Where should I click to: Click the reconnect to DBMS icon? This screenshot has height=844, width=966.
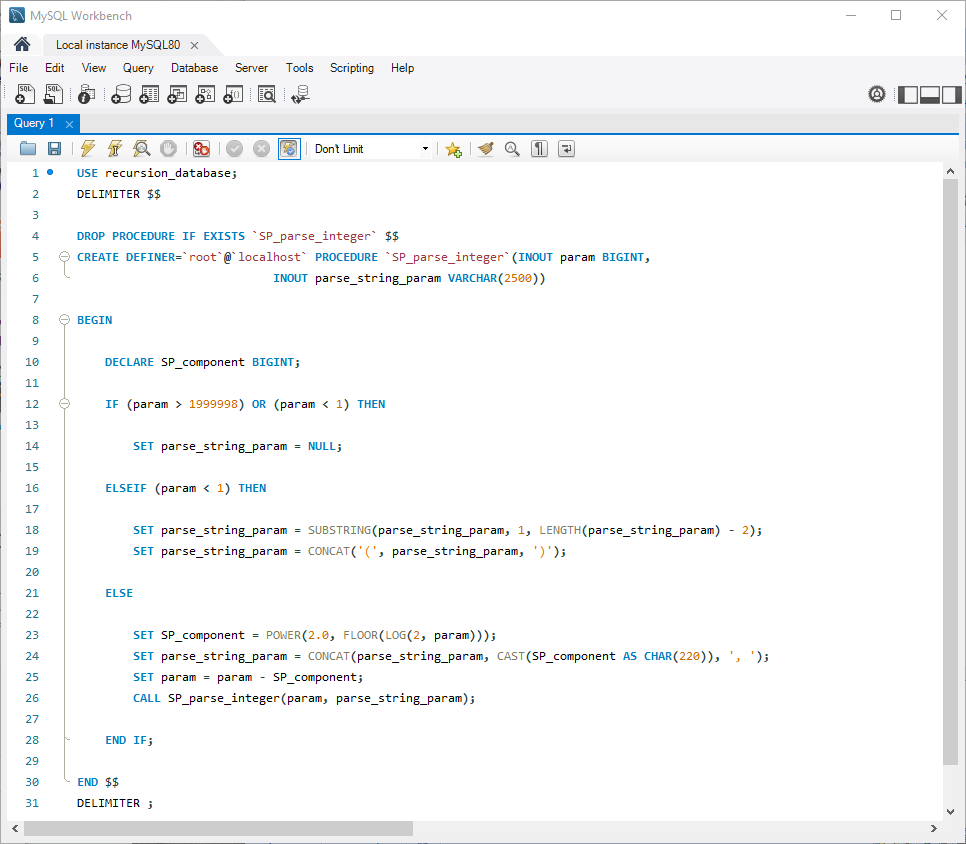click(x=299, y=95)
